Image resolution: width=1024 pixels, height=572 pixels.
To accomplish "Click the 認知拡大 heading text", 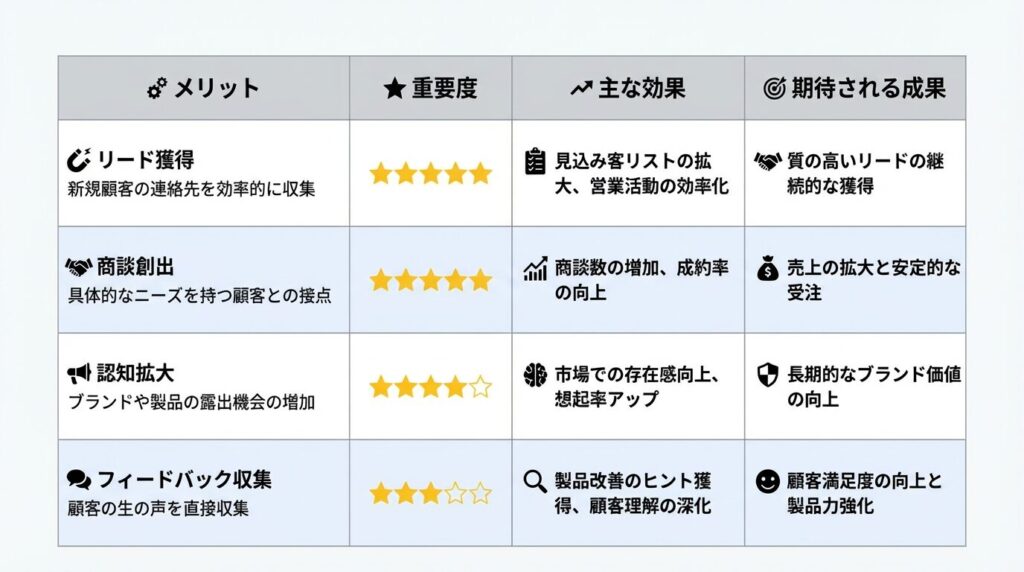I will coord(136,374).
